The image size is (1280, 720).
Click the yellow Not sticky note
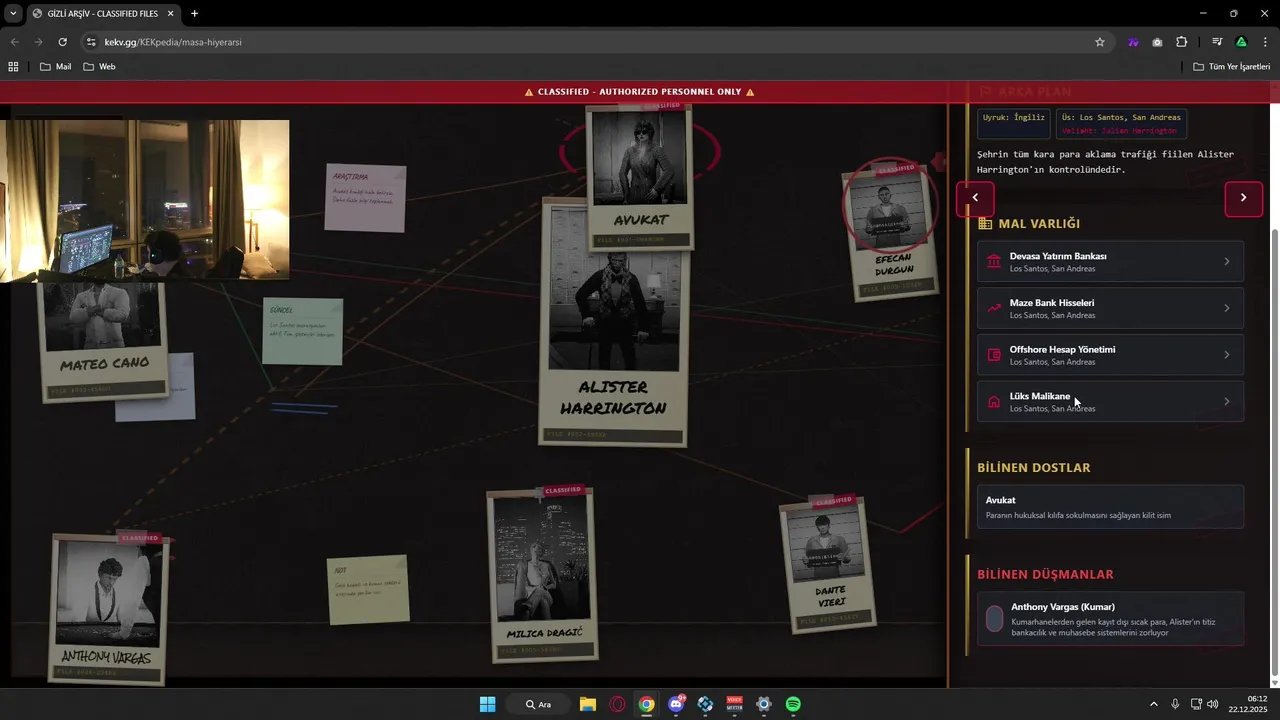pyautogui.click(x=368, y=590)
